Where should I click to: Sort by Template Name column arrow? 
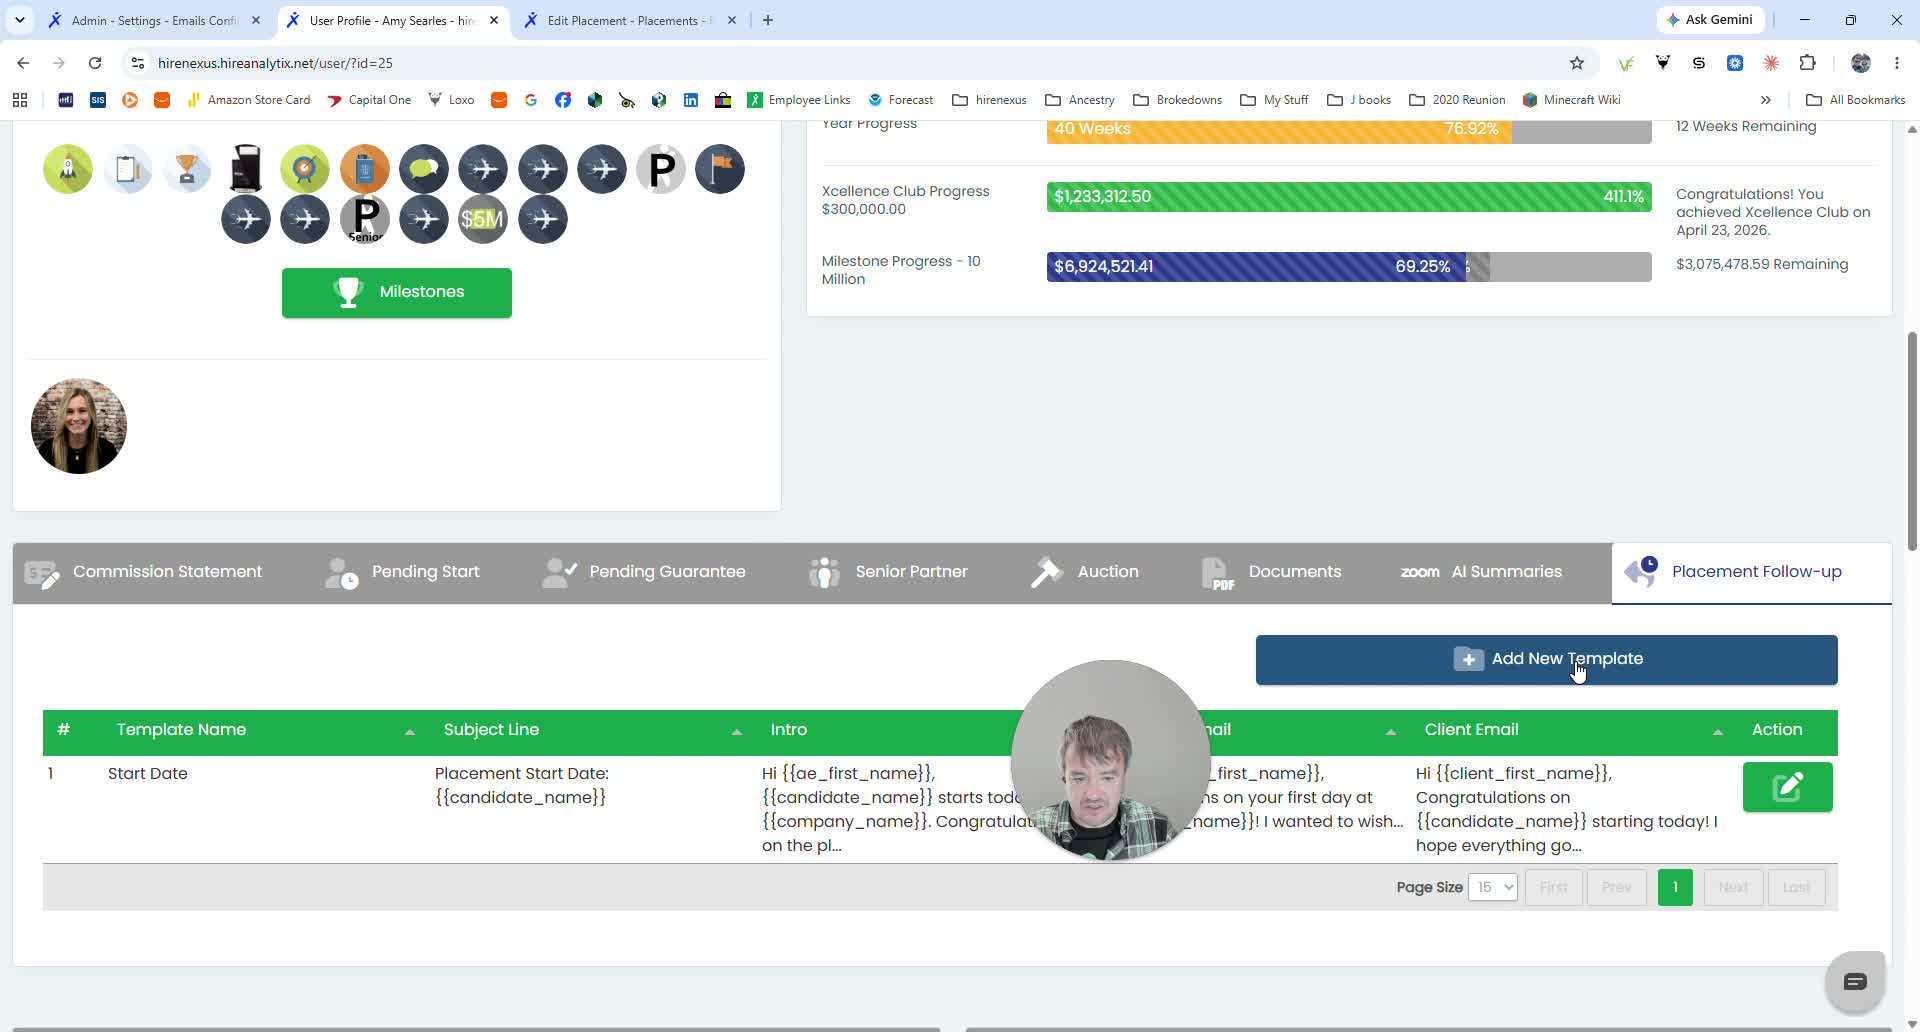point(410,732)
